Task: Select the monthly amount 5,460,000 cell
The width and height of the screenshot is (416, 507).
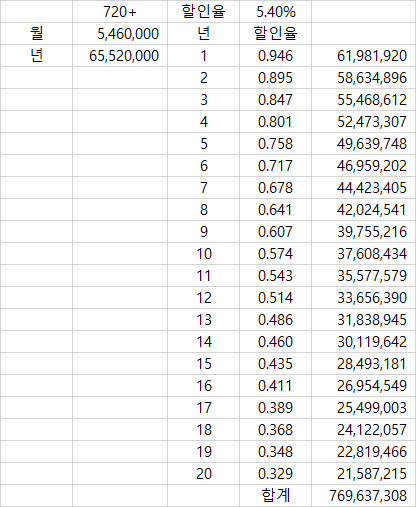Action: pos(120,34)
